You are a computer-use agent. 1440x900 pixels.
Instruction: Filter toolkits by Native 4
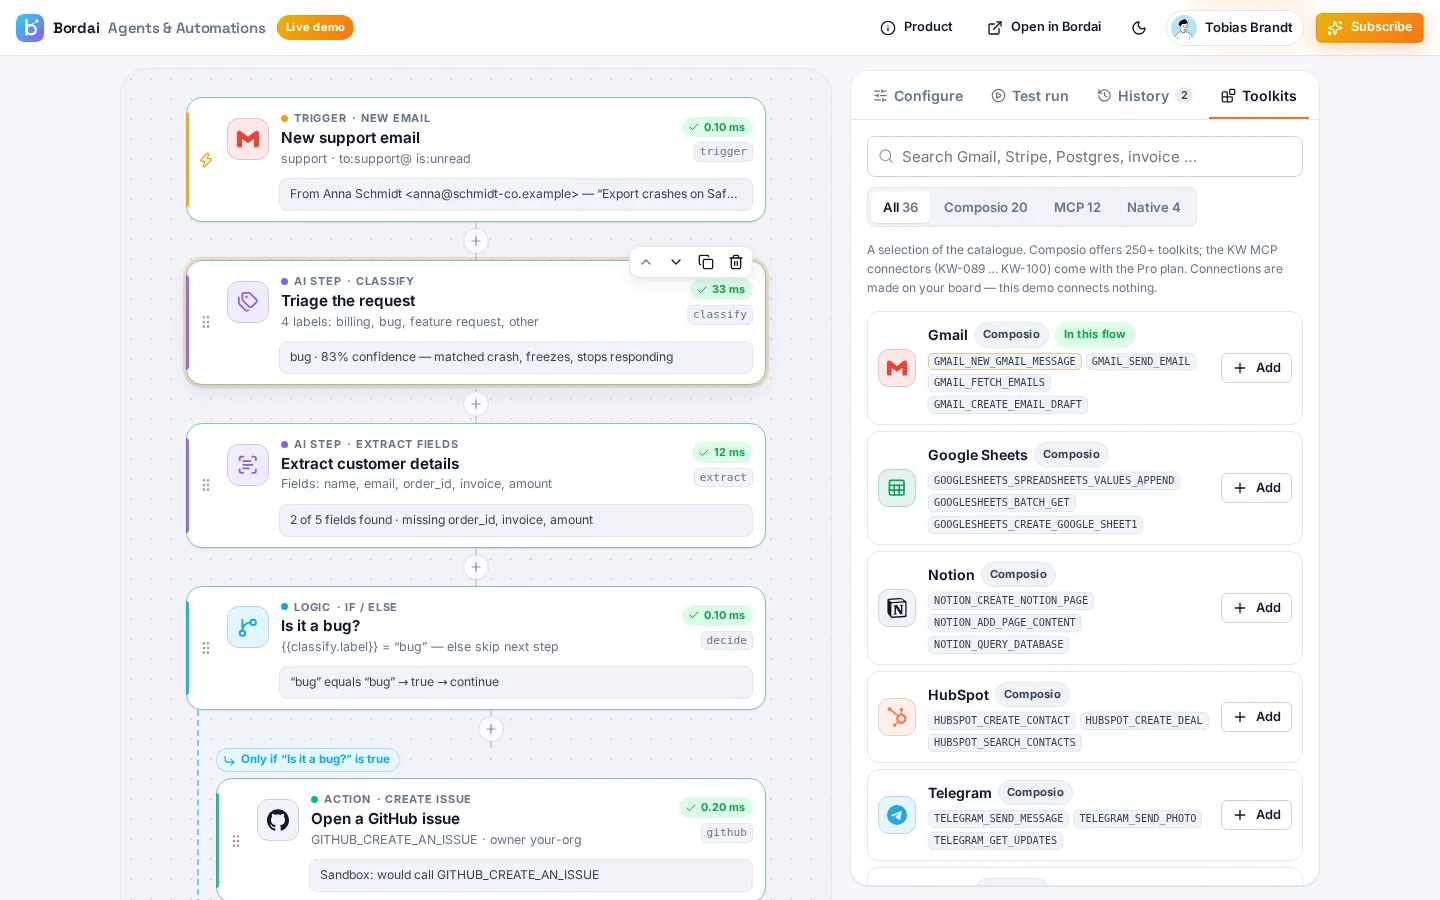tap(1153, 207)
